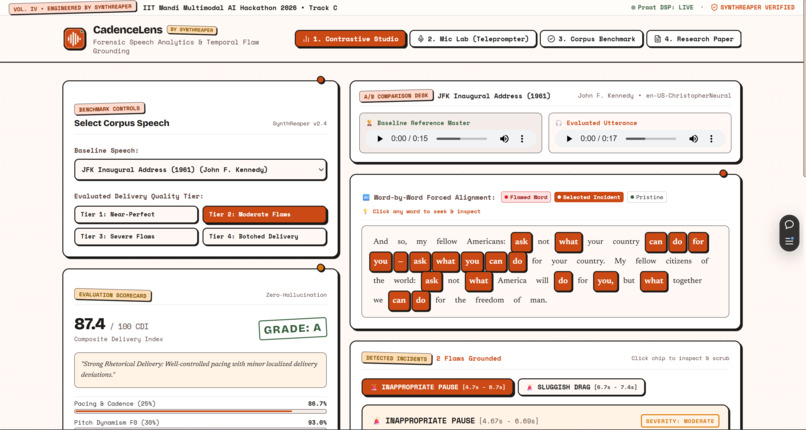Click the shield icon beside SYNTHREAPER VERIFIED

714,7
